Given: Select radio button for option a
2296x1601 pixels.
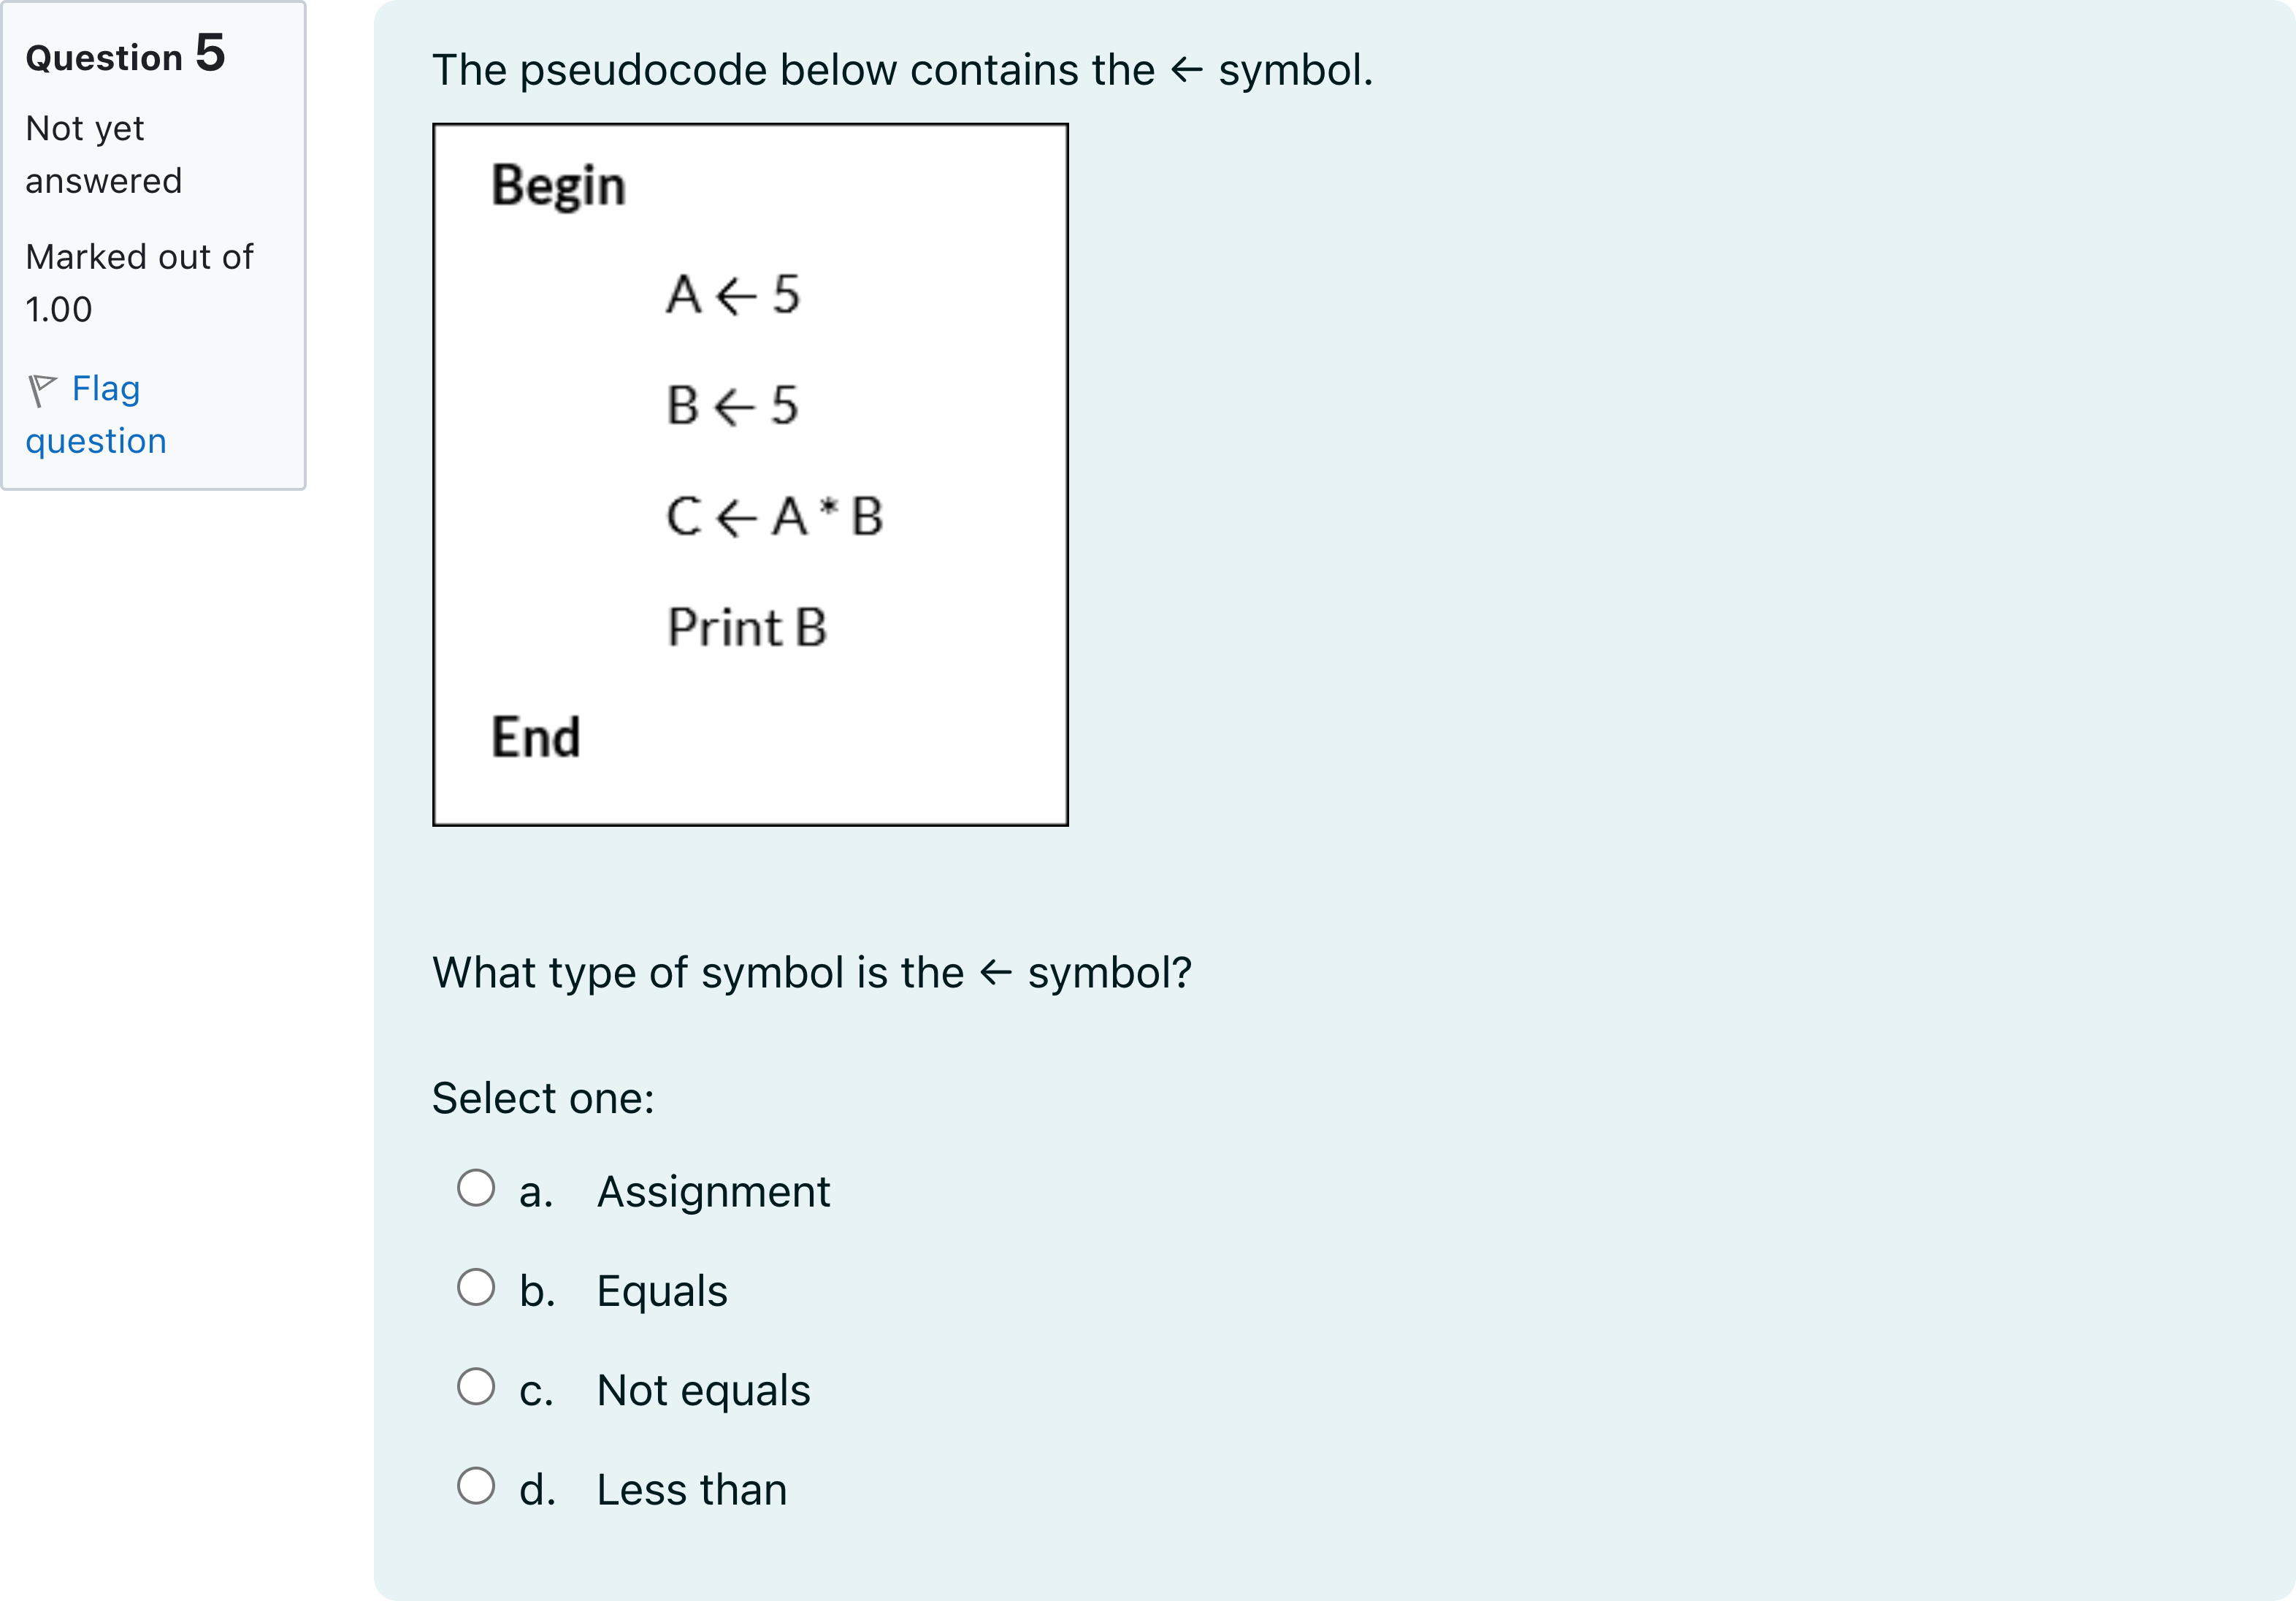Looking at the screenshot, I should point(476,1188).
